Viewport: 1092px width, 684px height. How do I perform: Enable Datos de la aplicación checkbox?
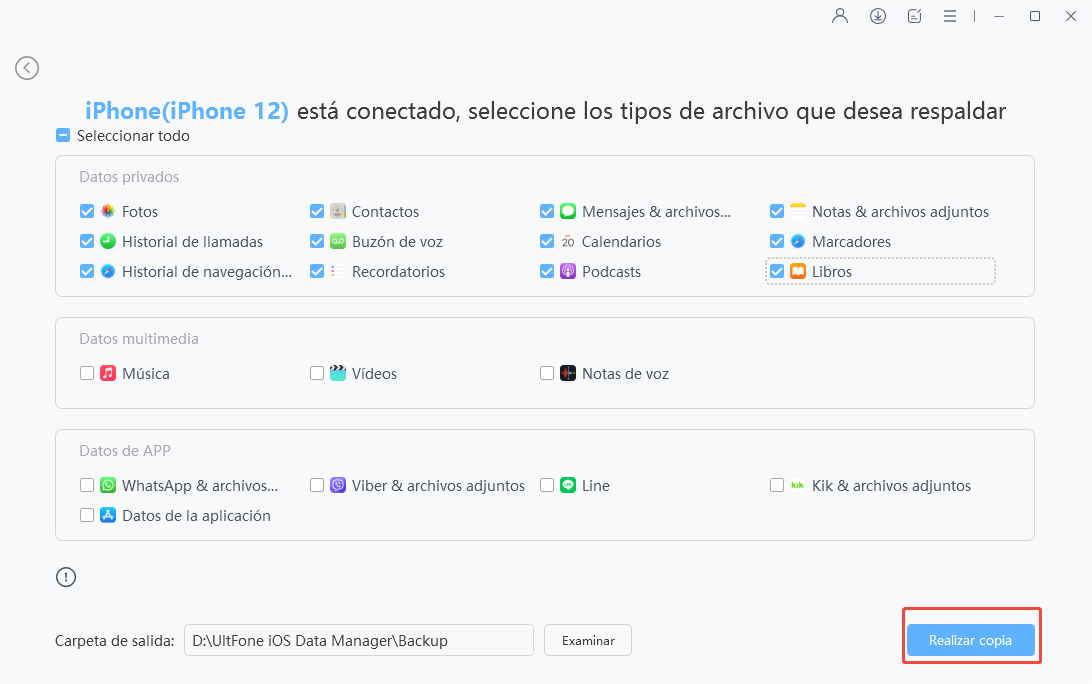(x=87, y=515)
